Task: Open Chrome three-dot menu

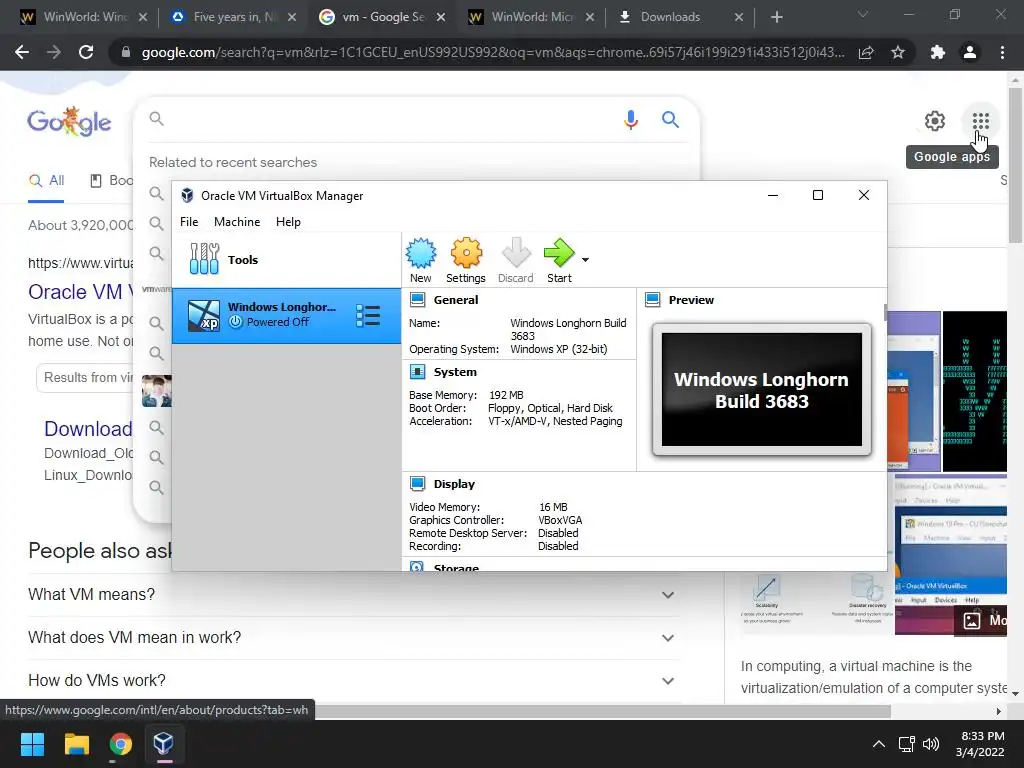Action: point(1002,52)
